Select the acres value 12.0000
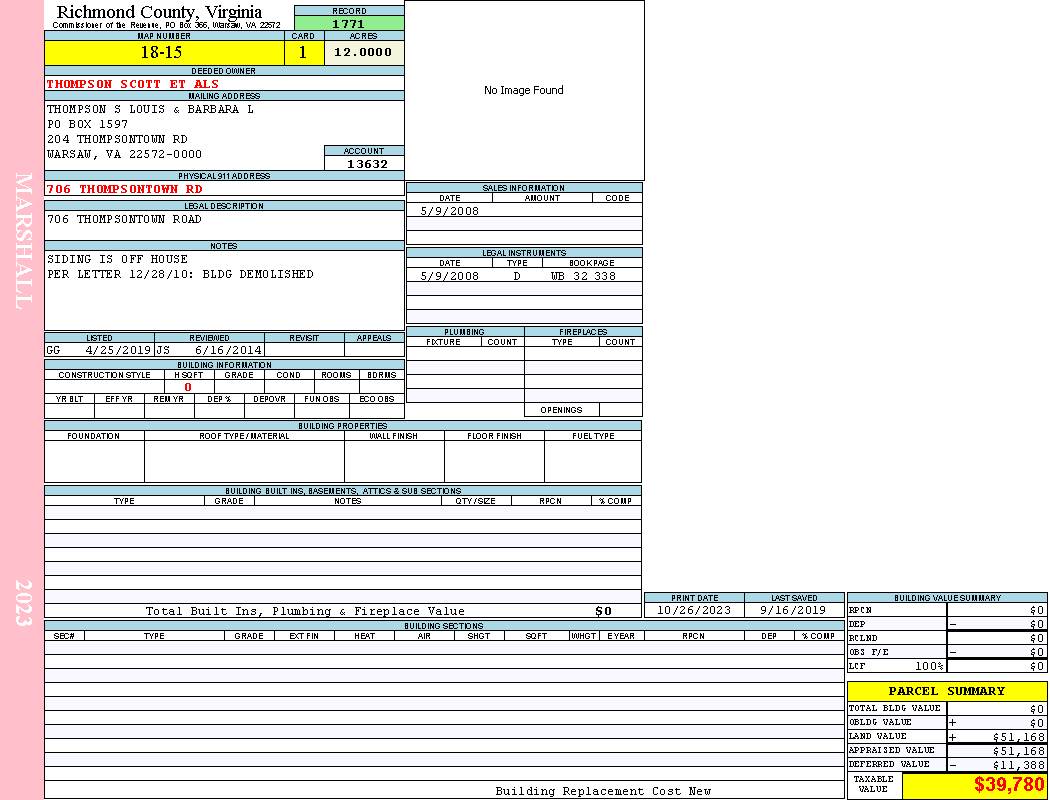Screen dimensions: 1050x800 point(363,53)
